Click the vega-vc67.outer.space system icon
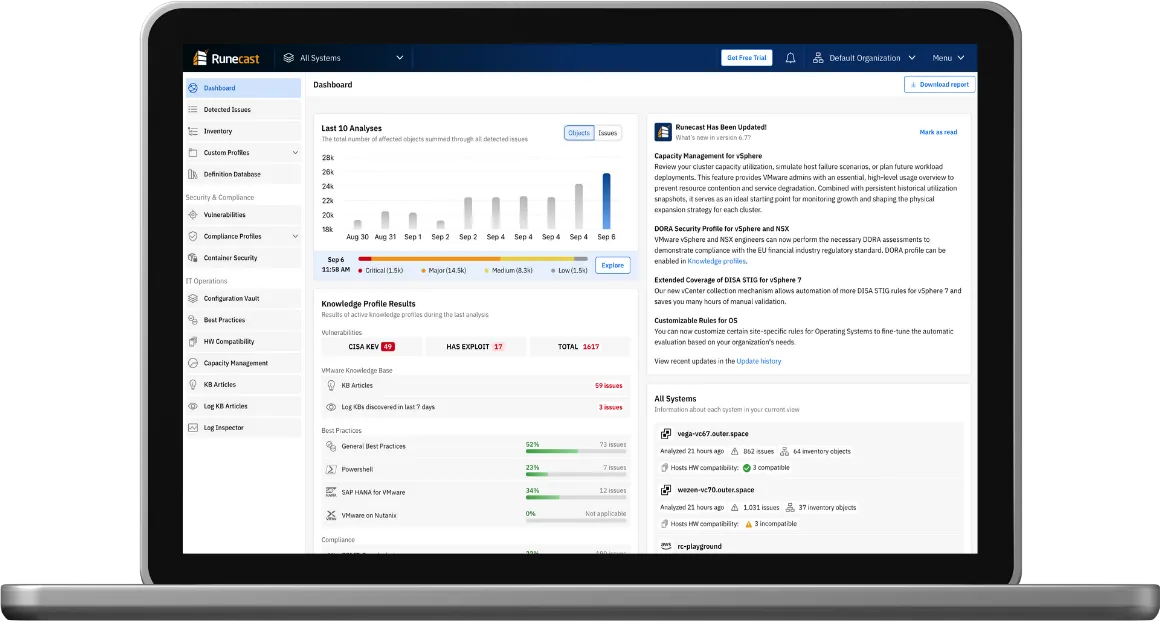Image resolution: width=1160 pixels, height=622 pixels. [666, 434]
